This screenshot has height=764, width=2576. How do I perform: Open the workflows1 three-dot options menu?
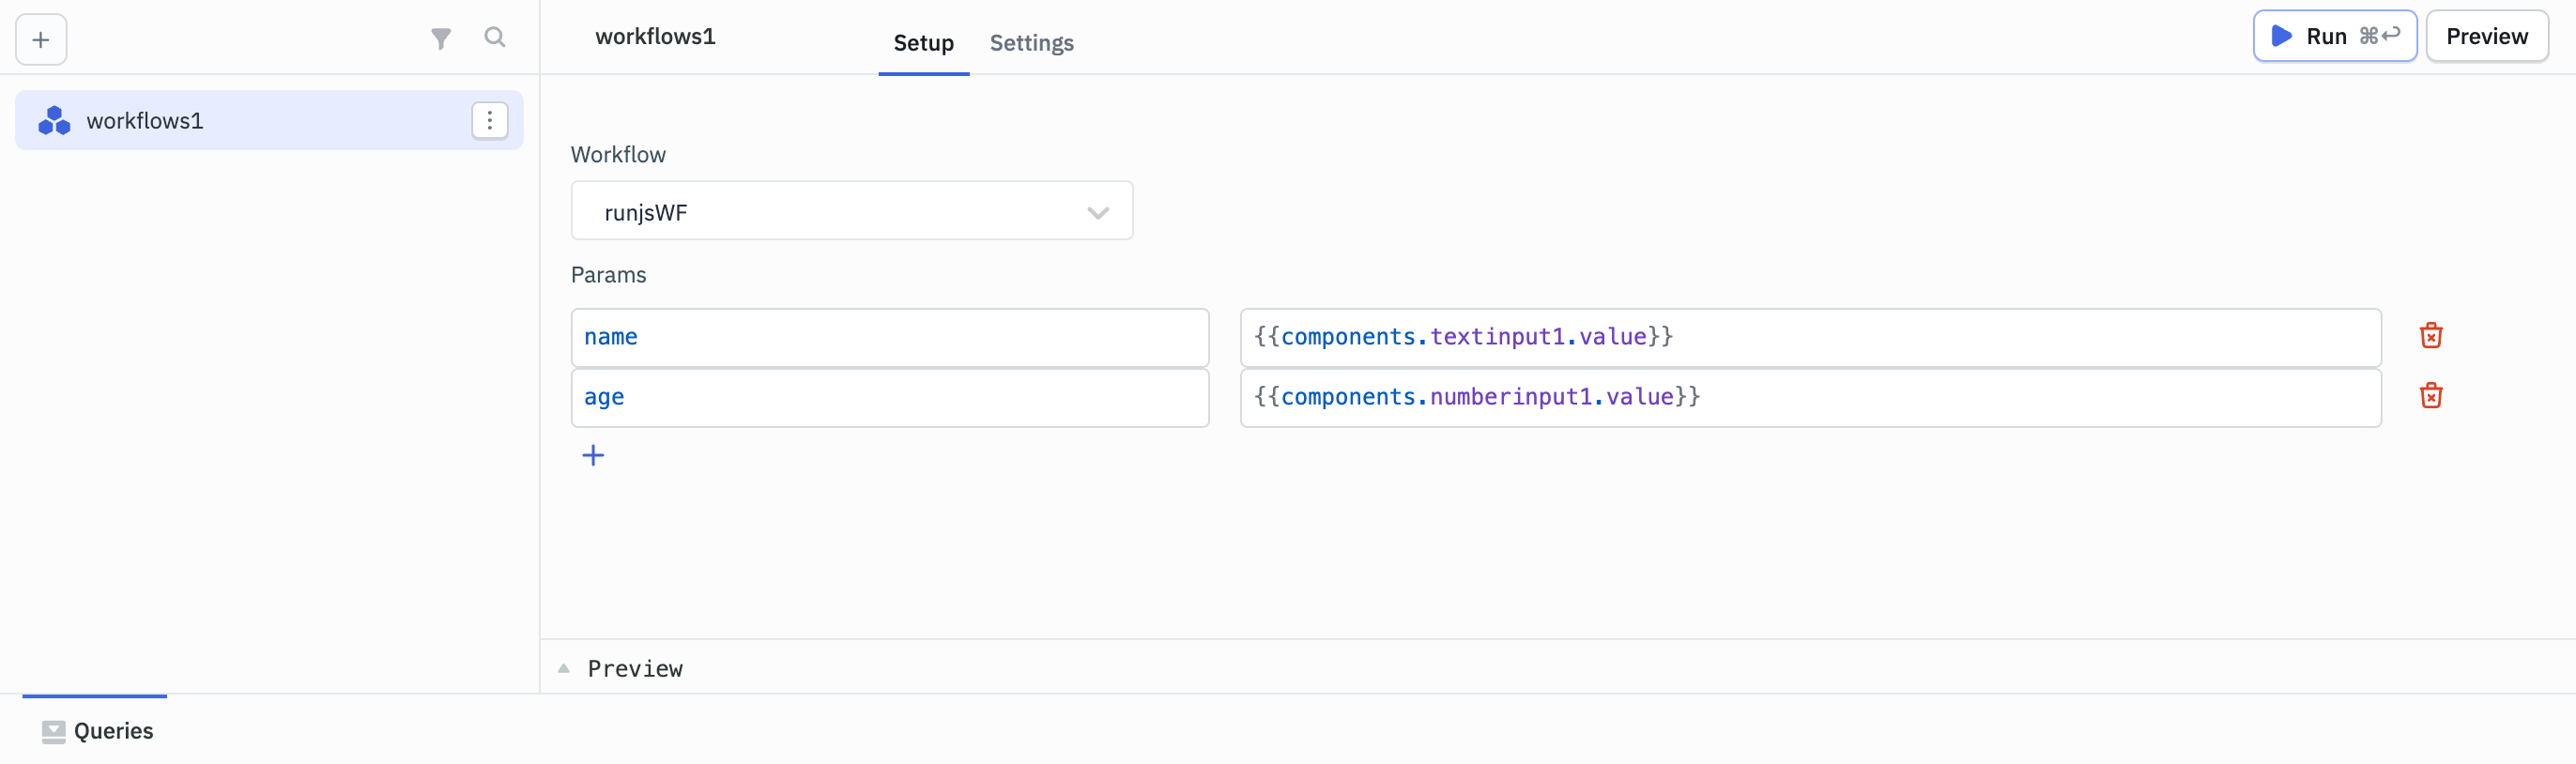click(489, 121)
